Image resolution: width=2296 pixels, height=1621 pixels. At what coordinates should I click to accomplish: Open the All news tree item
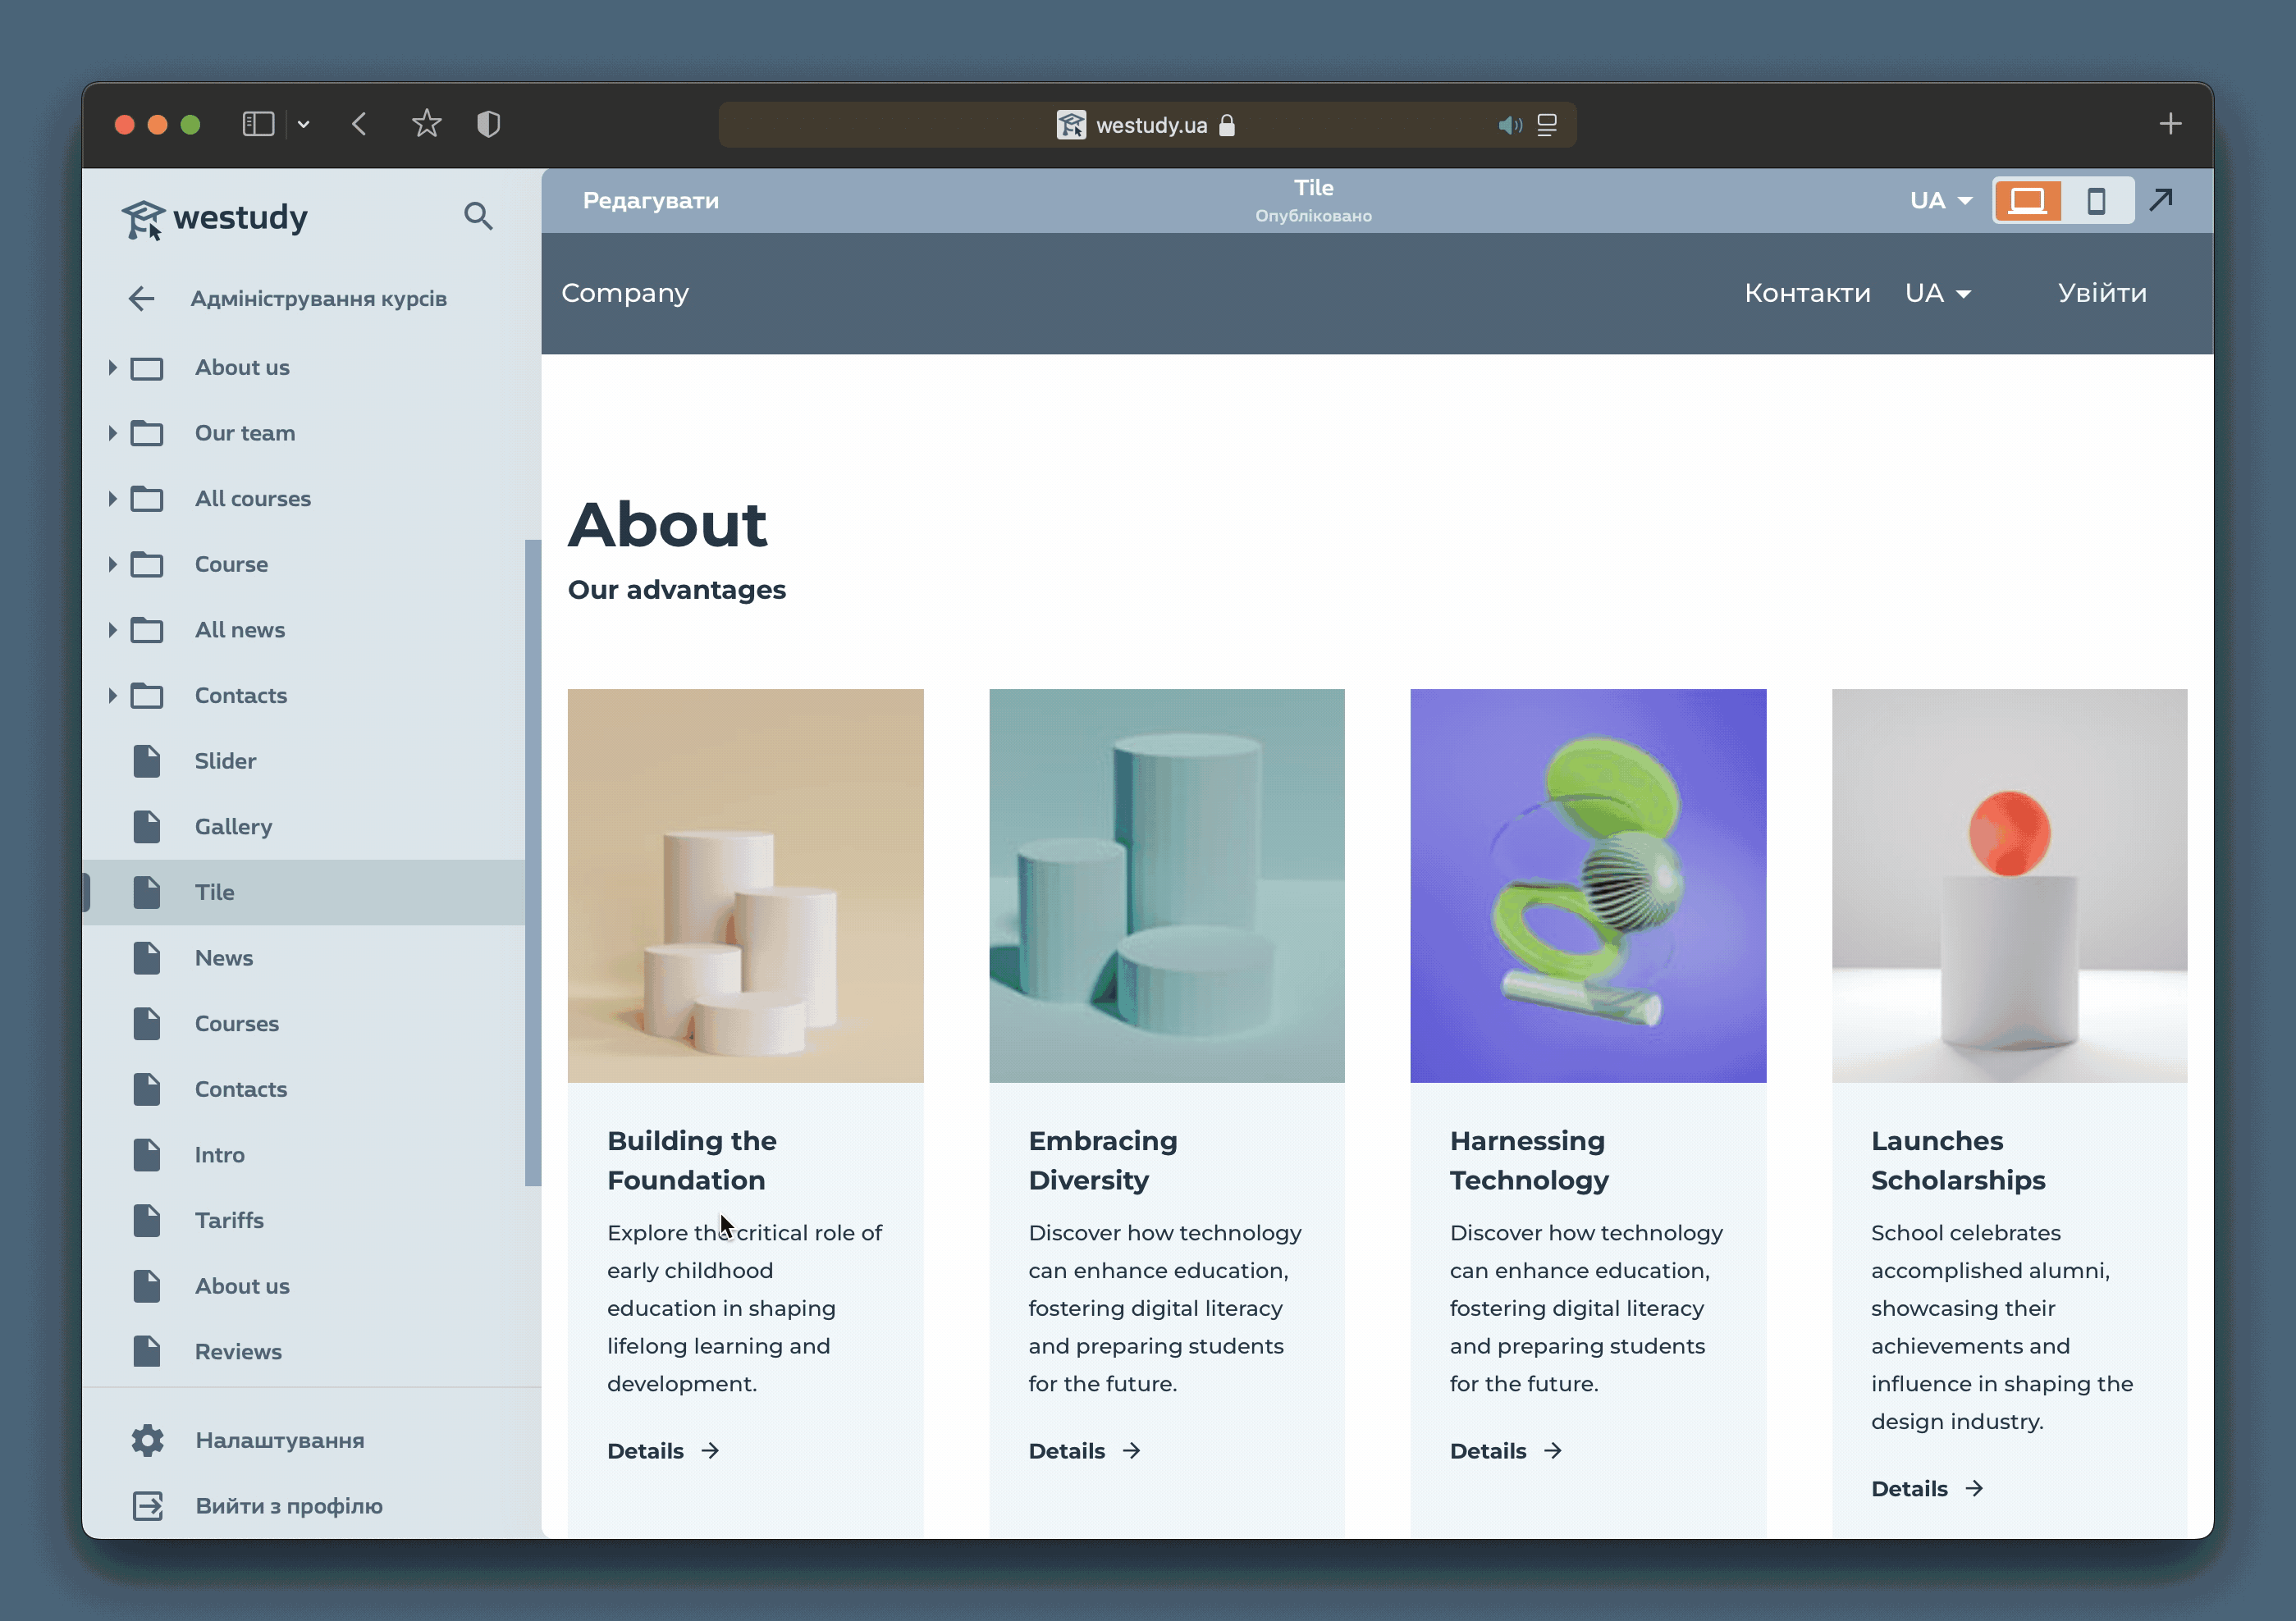tap(240, 630)
